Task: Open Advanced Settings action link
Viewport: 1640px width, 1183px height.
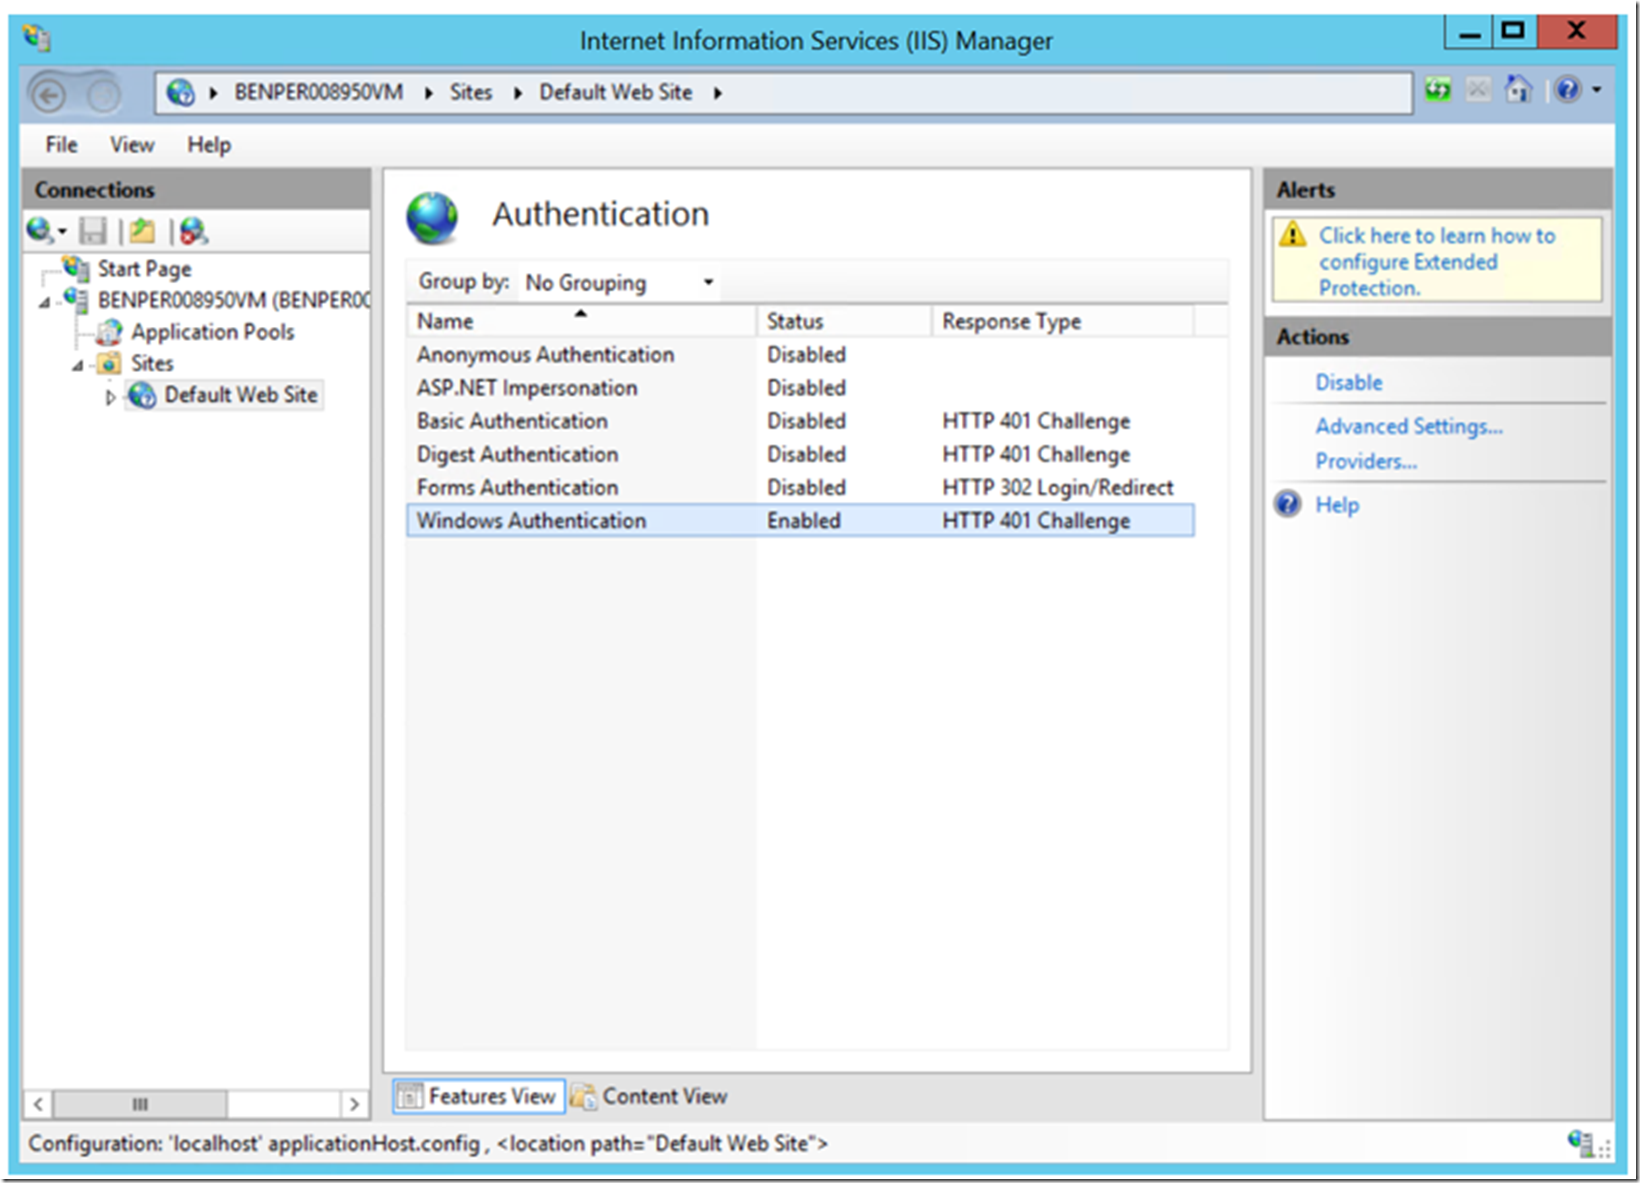Action: point(1408,426)
